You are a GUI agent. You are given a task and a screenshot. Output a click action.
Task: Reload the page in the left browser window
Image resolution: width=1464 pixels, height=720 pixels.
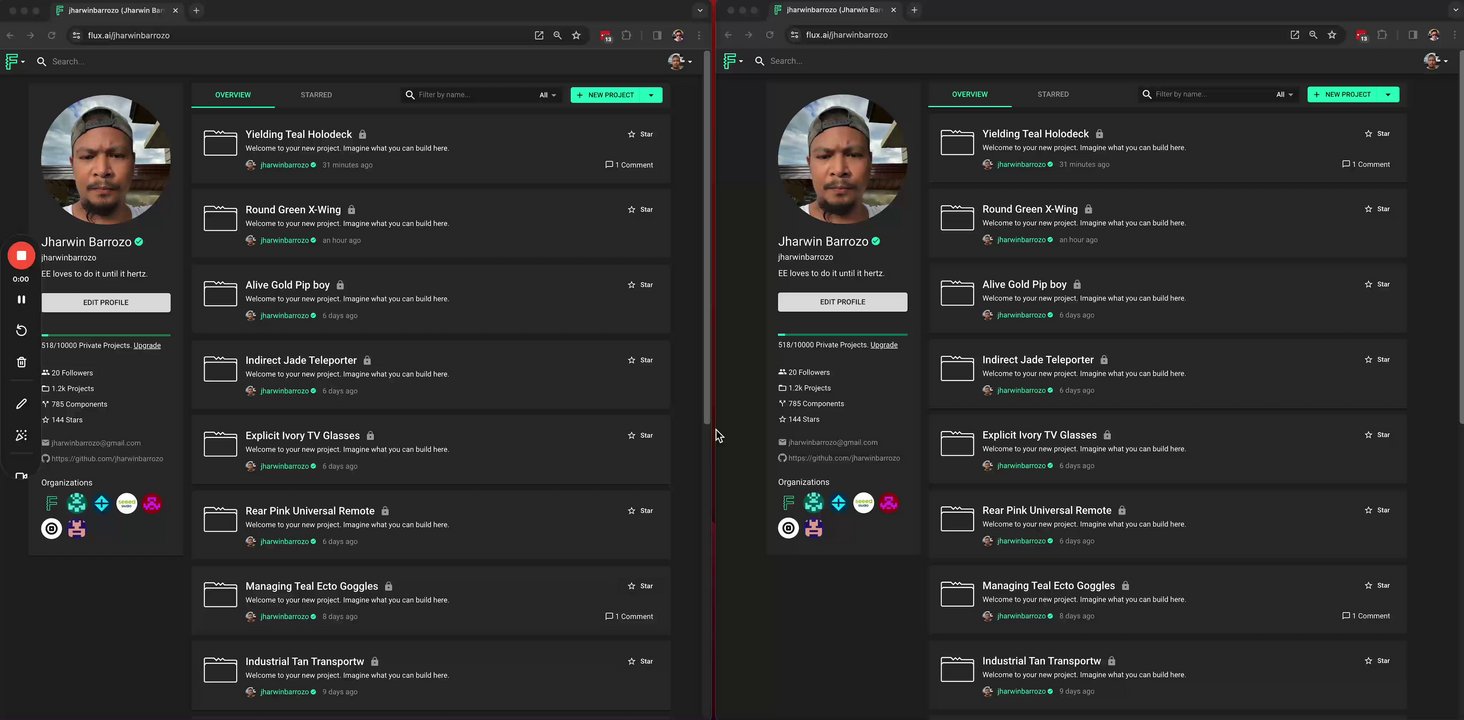pos(52,35)
